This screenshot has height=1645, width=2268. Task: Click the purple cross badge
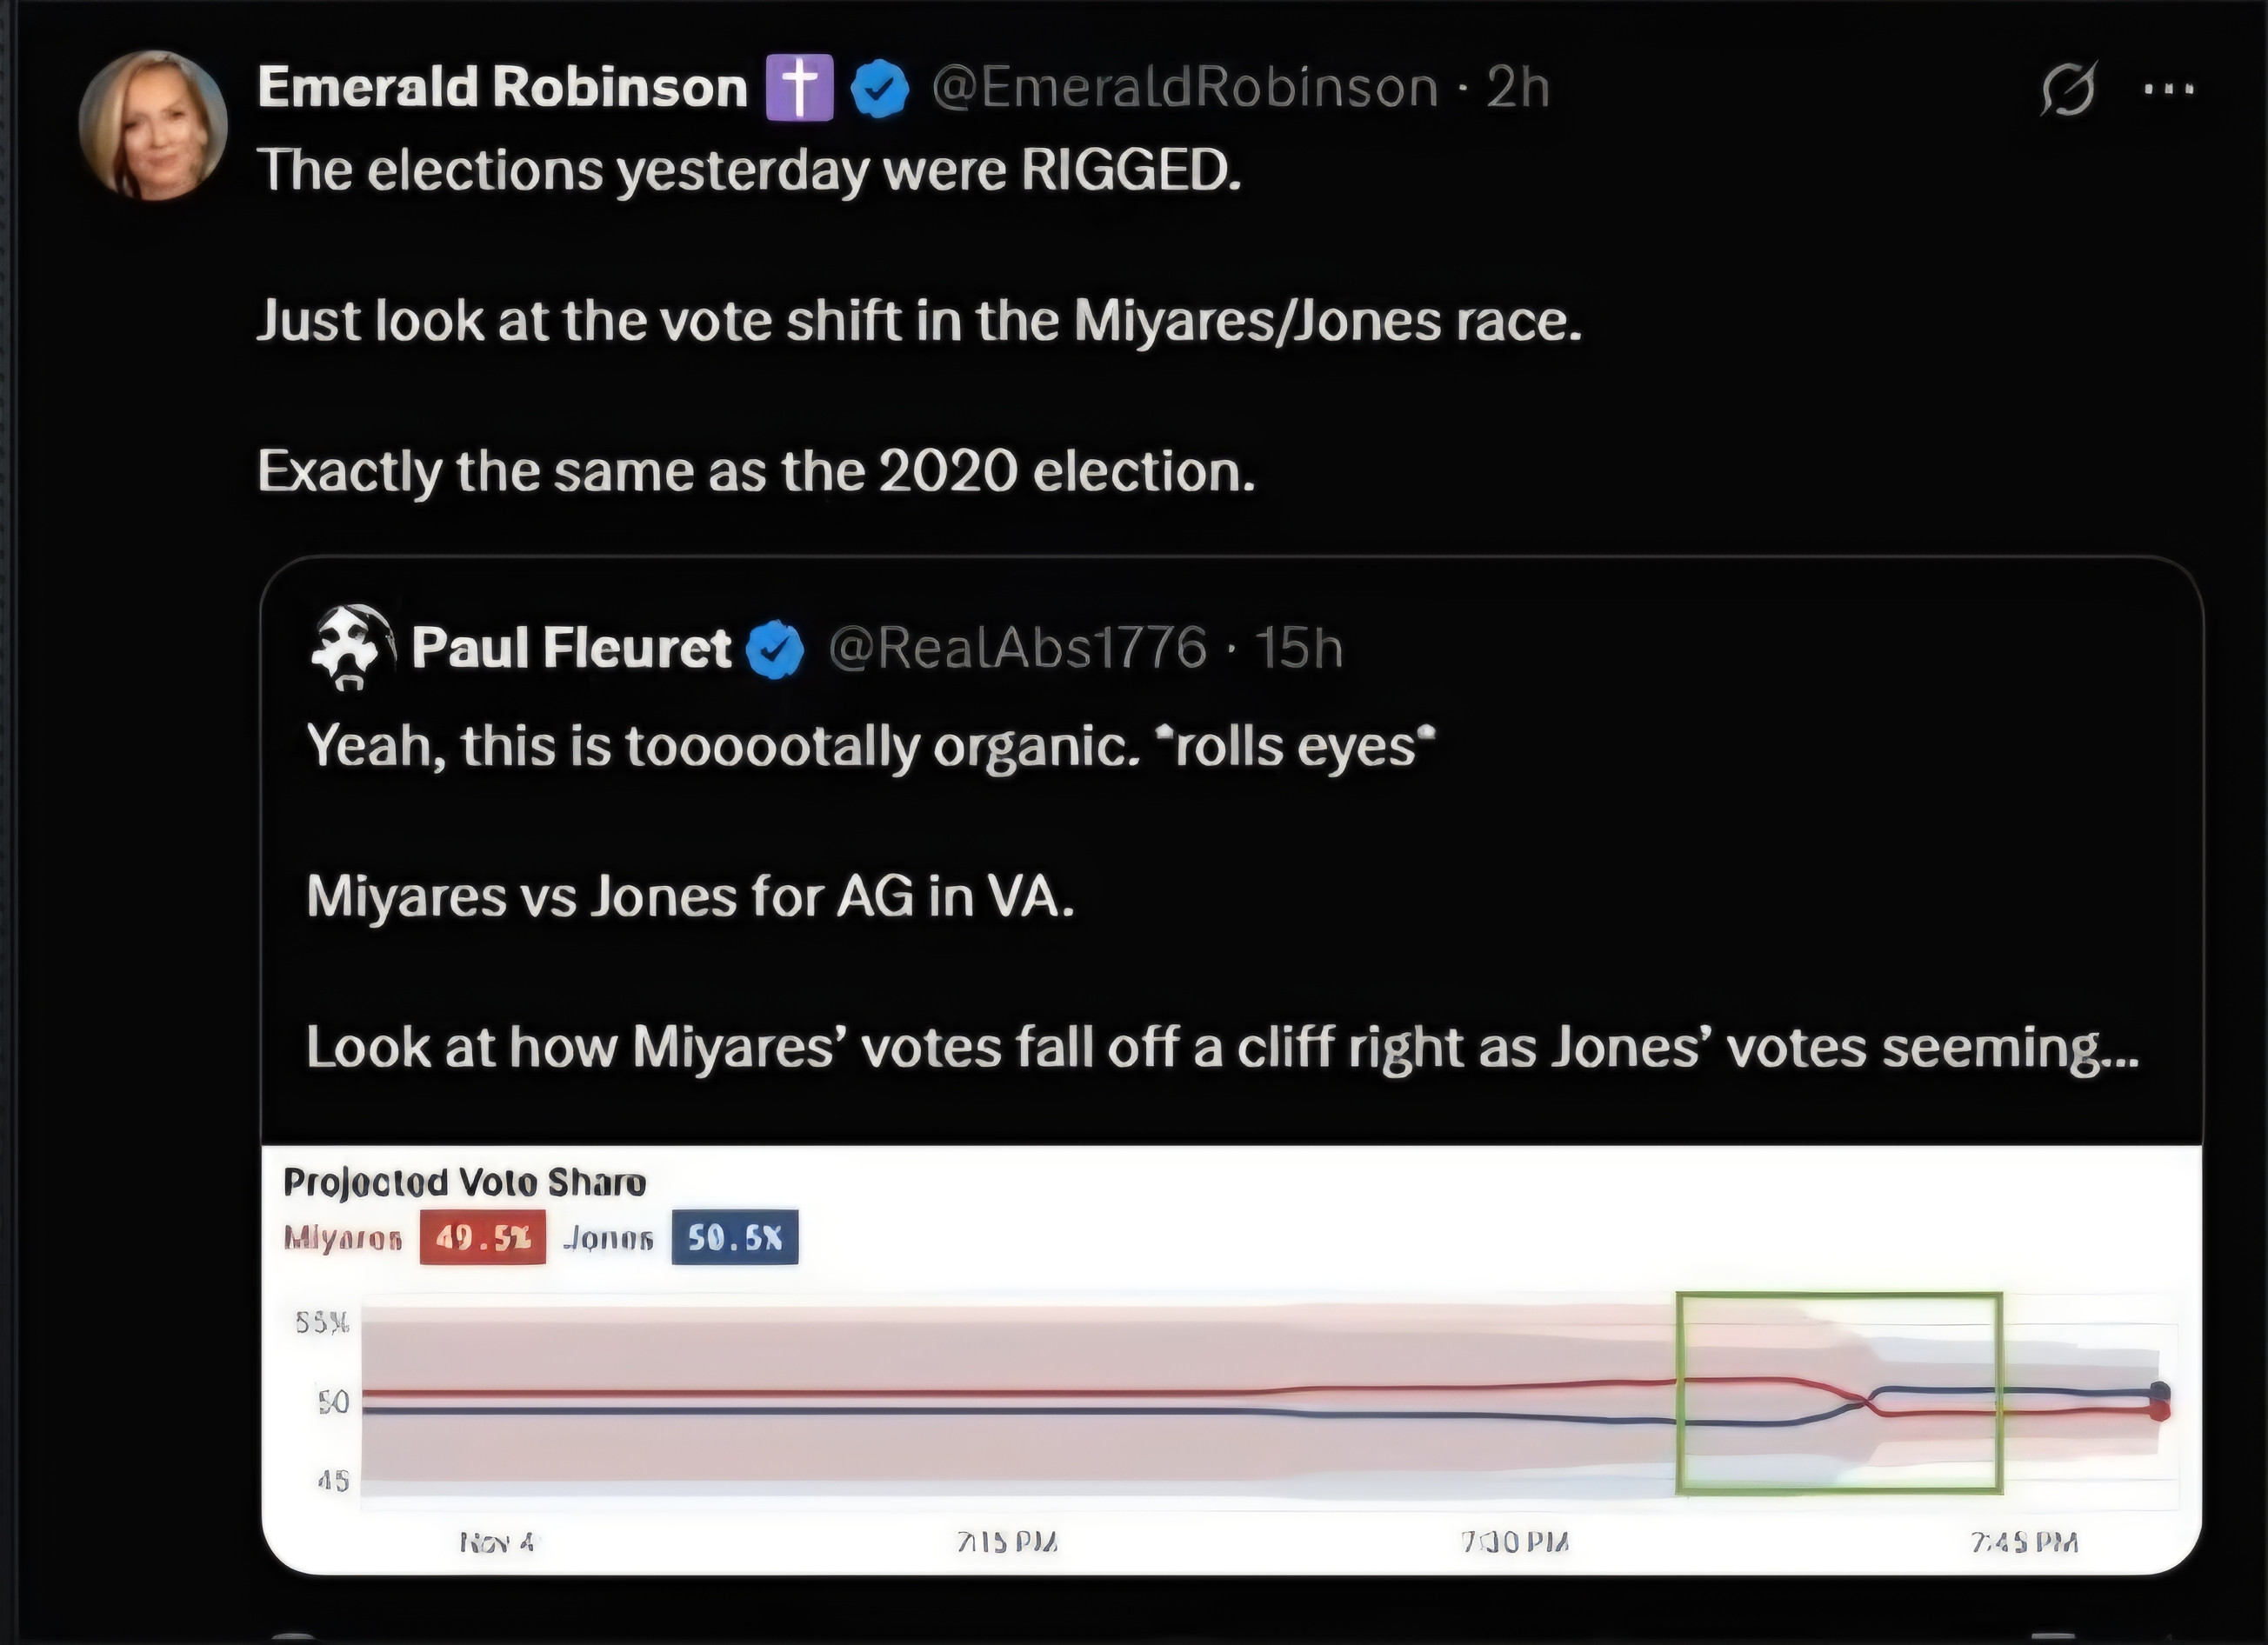pyautogui.click(x=799, y=88)
